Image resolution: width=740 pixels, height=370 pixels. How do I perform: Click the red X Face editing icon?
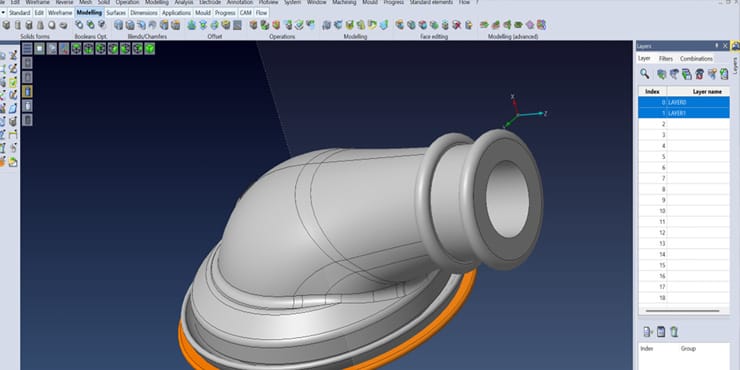[456, 25]
